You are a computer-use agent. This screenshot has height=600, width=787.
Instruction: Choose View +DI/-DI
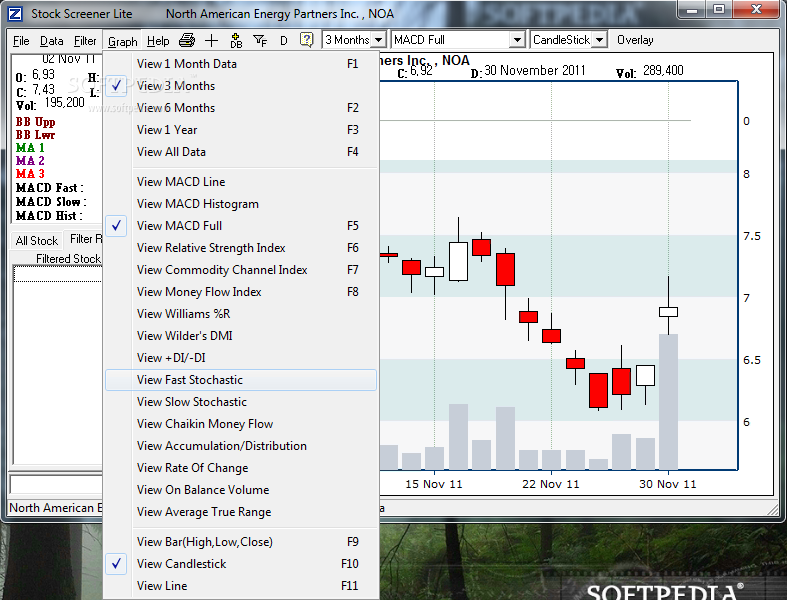[241, 358]
